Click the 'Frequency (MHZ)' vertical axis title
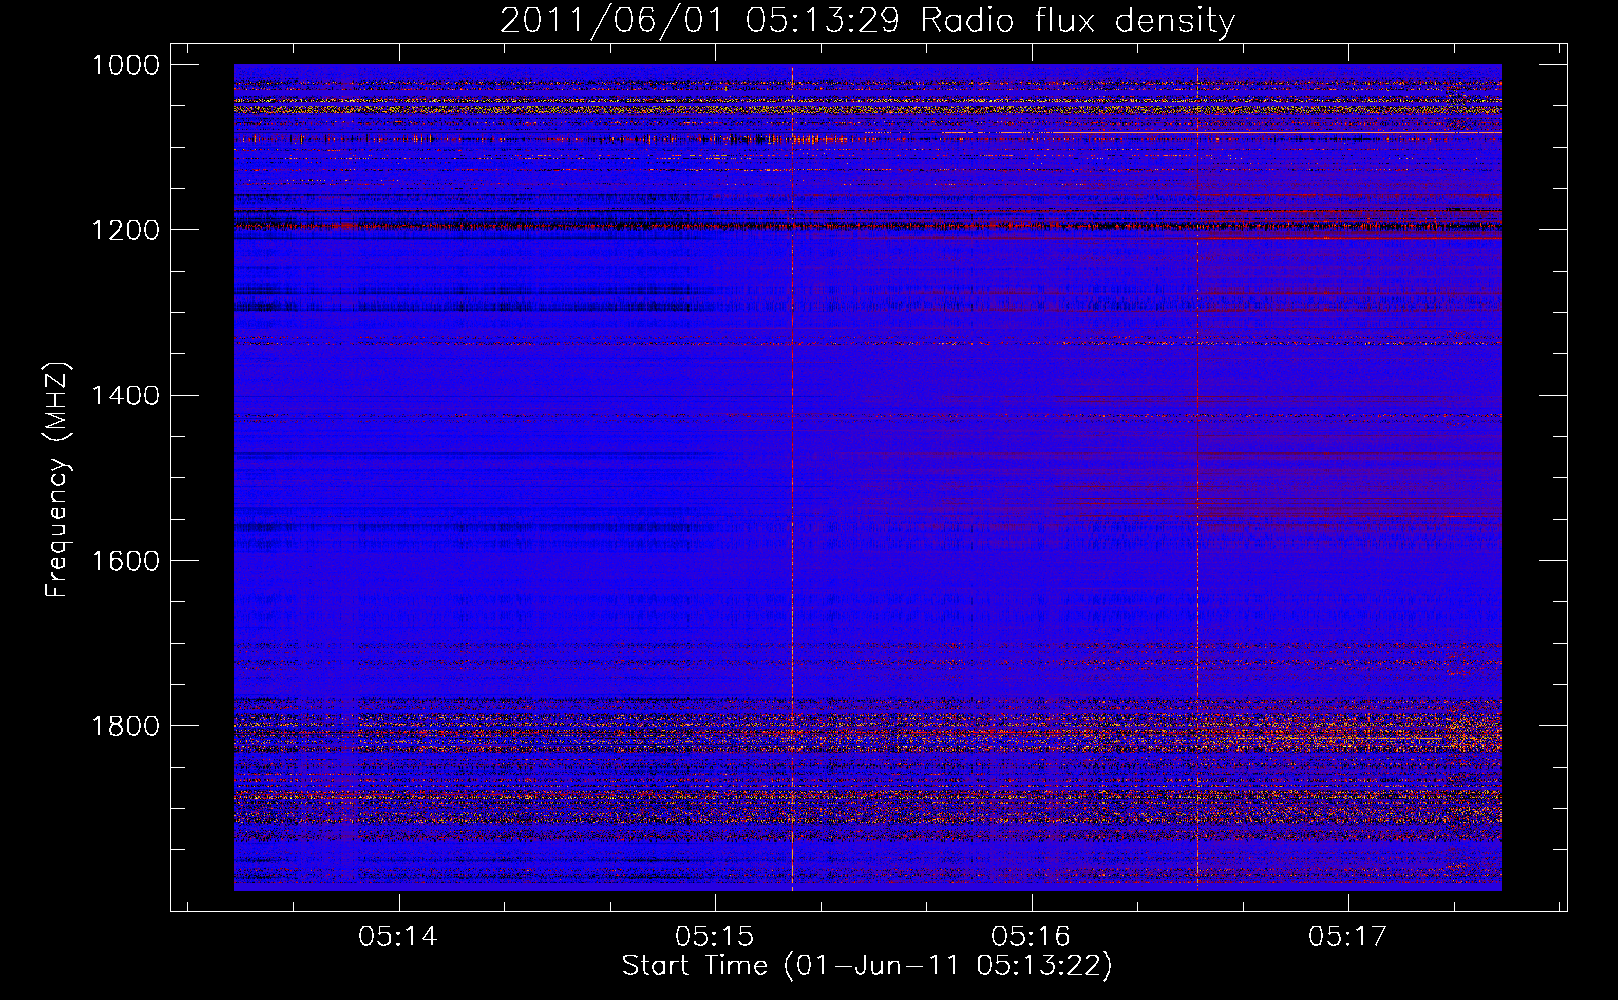The image size is (1618, 1000). pos(57,480)
